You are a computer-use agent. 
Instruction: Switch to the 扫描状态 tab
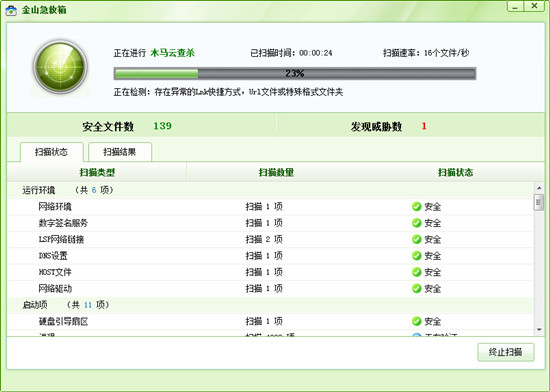(52, 152)
